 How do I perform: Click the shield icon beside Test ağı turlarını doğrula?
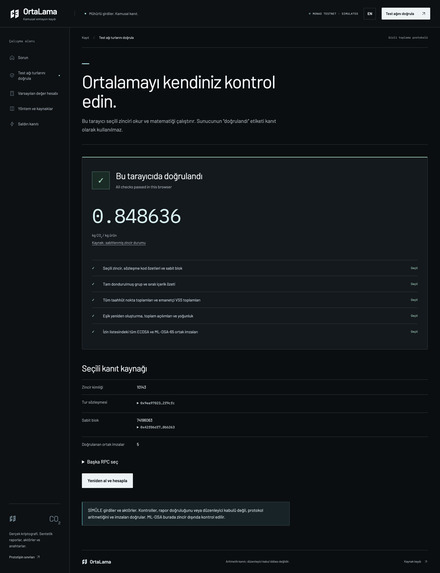click(12, 75)
